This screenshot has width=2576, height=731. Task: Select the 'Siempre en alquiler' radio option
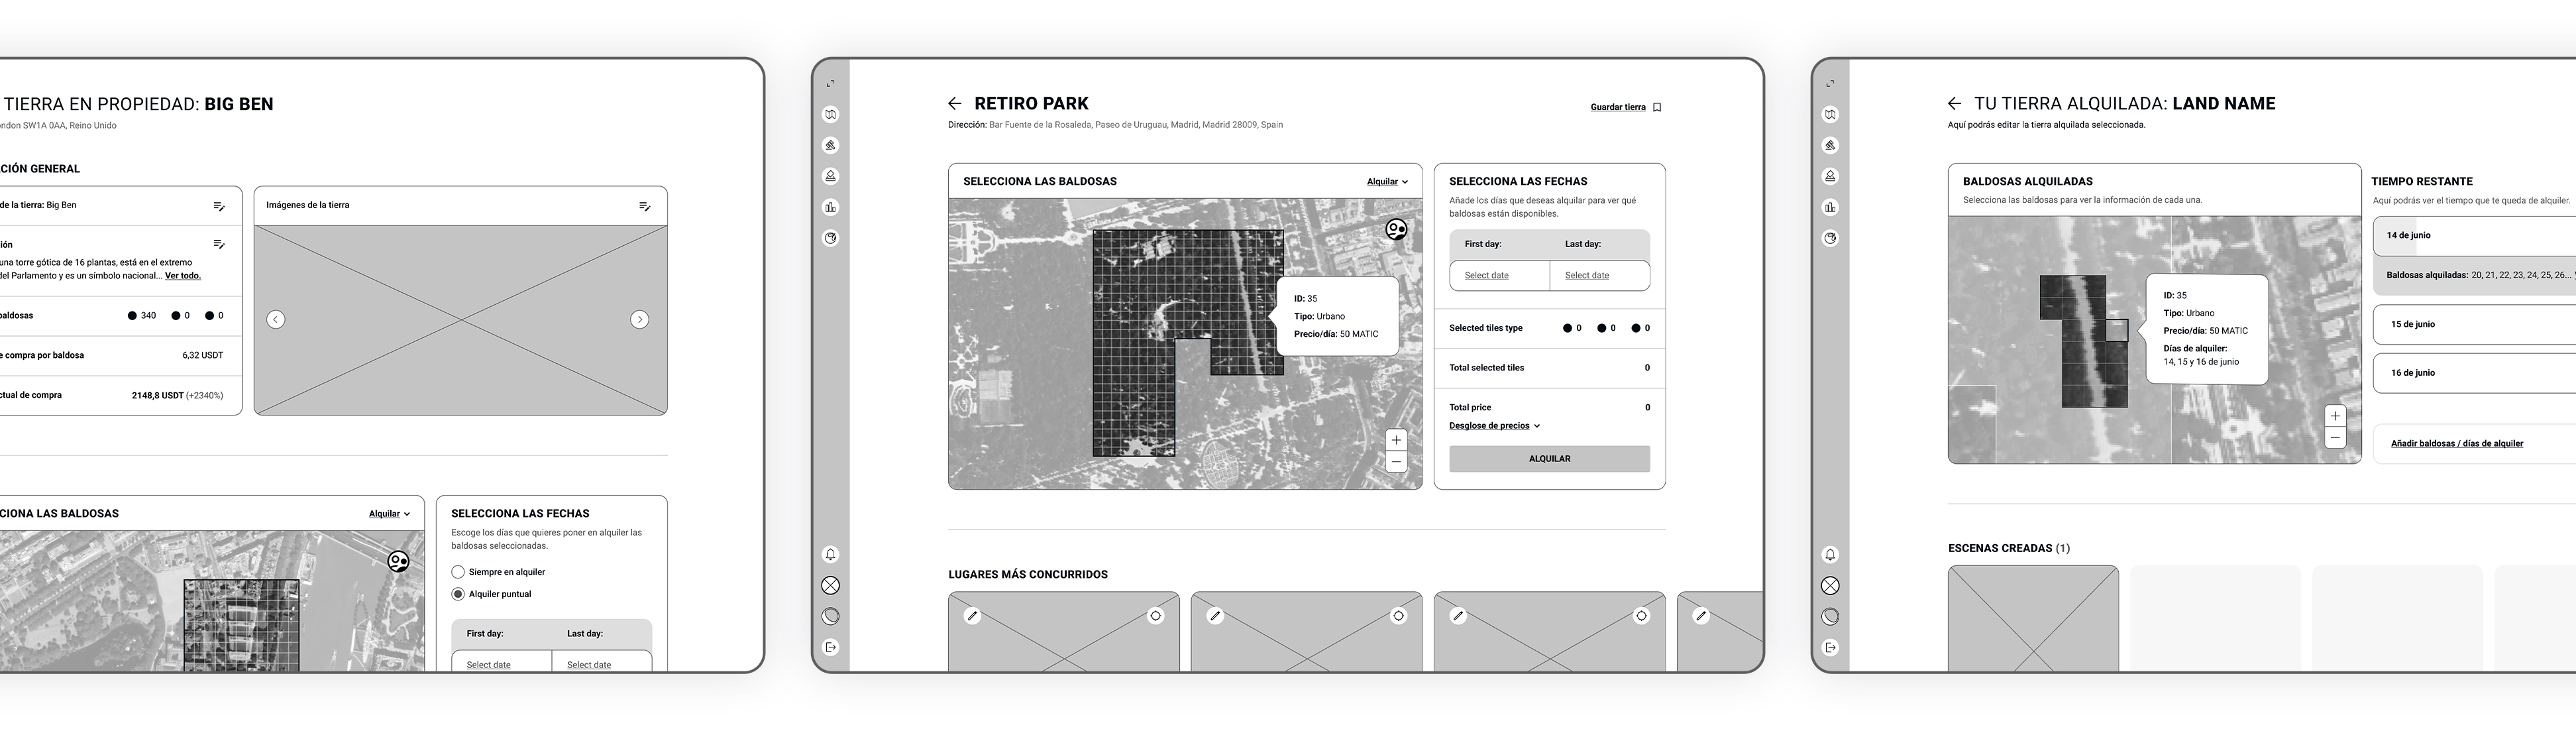pyautogui.click(x=458, y=572)
